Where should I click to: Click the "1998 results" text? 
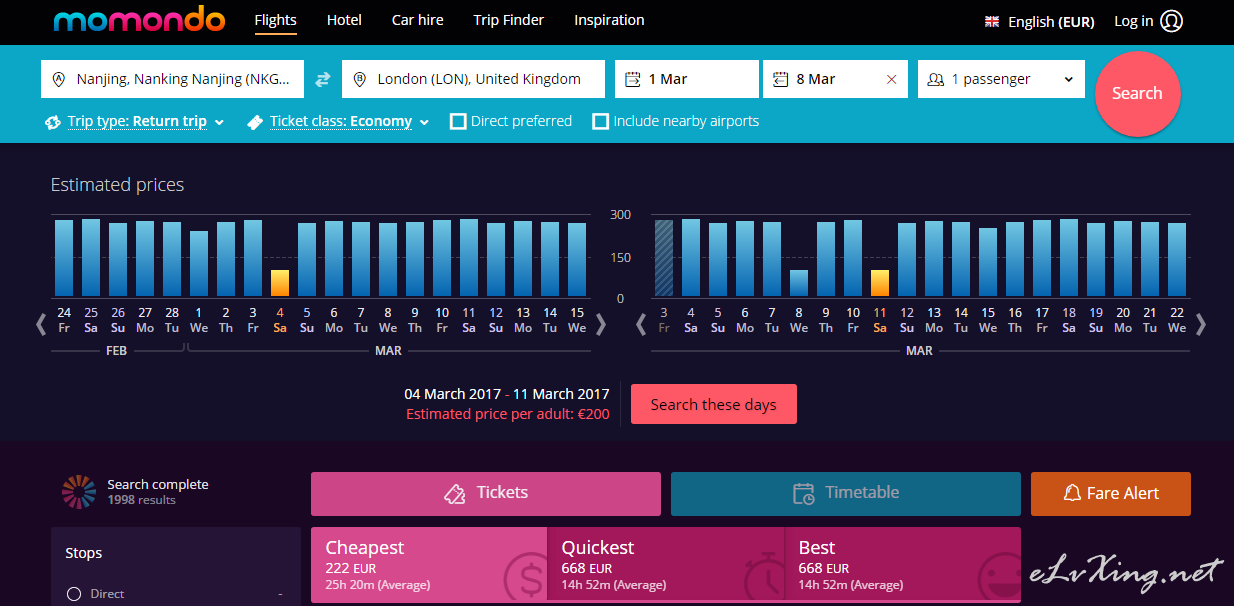pyautogui.click(x=142, y=500)
